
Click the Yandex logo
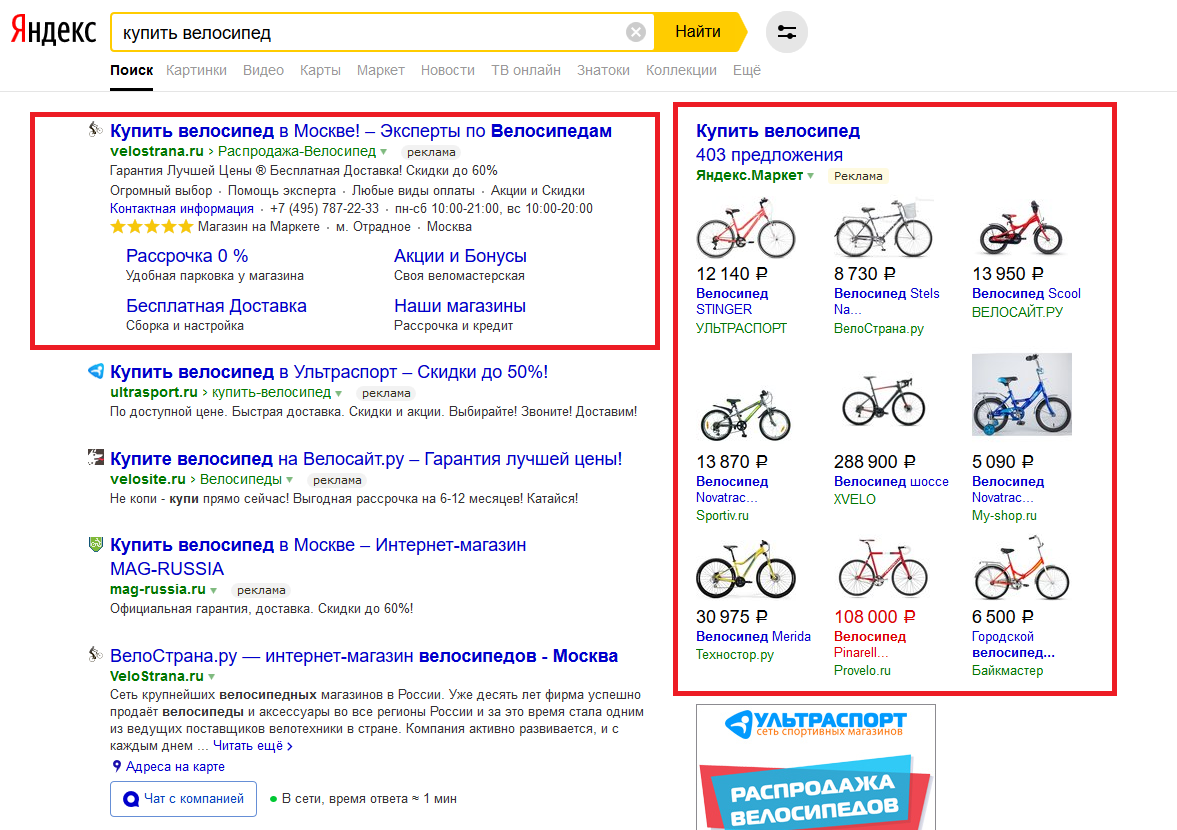tap(53, 32)
